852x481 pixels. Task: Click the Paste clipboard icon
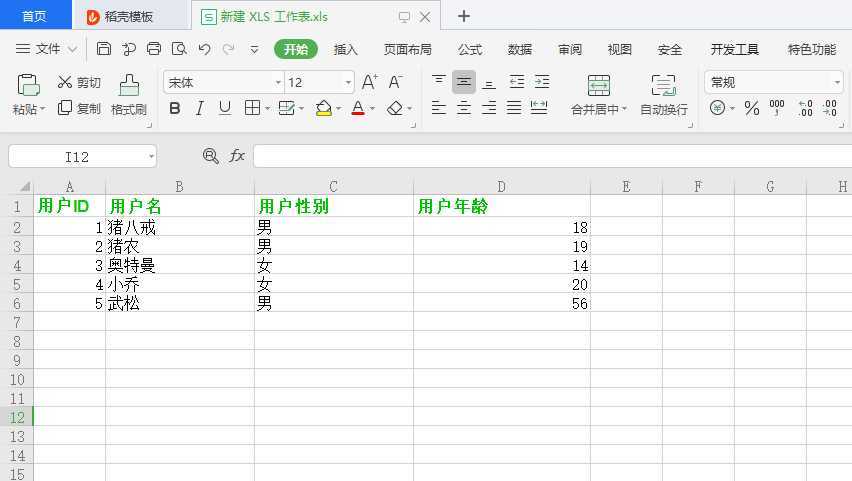(x=28, y=85)
